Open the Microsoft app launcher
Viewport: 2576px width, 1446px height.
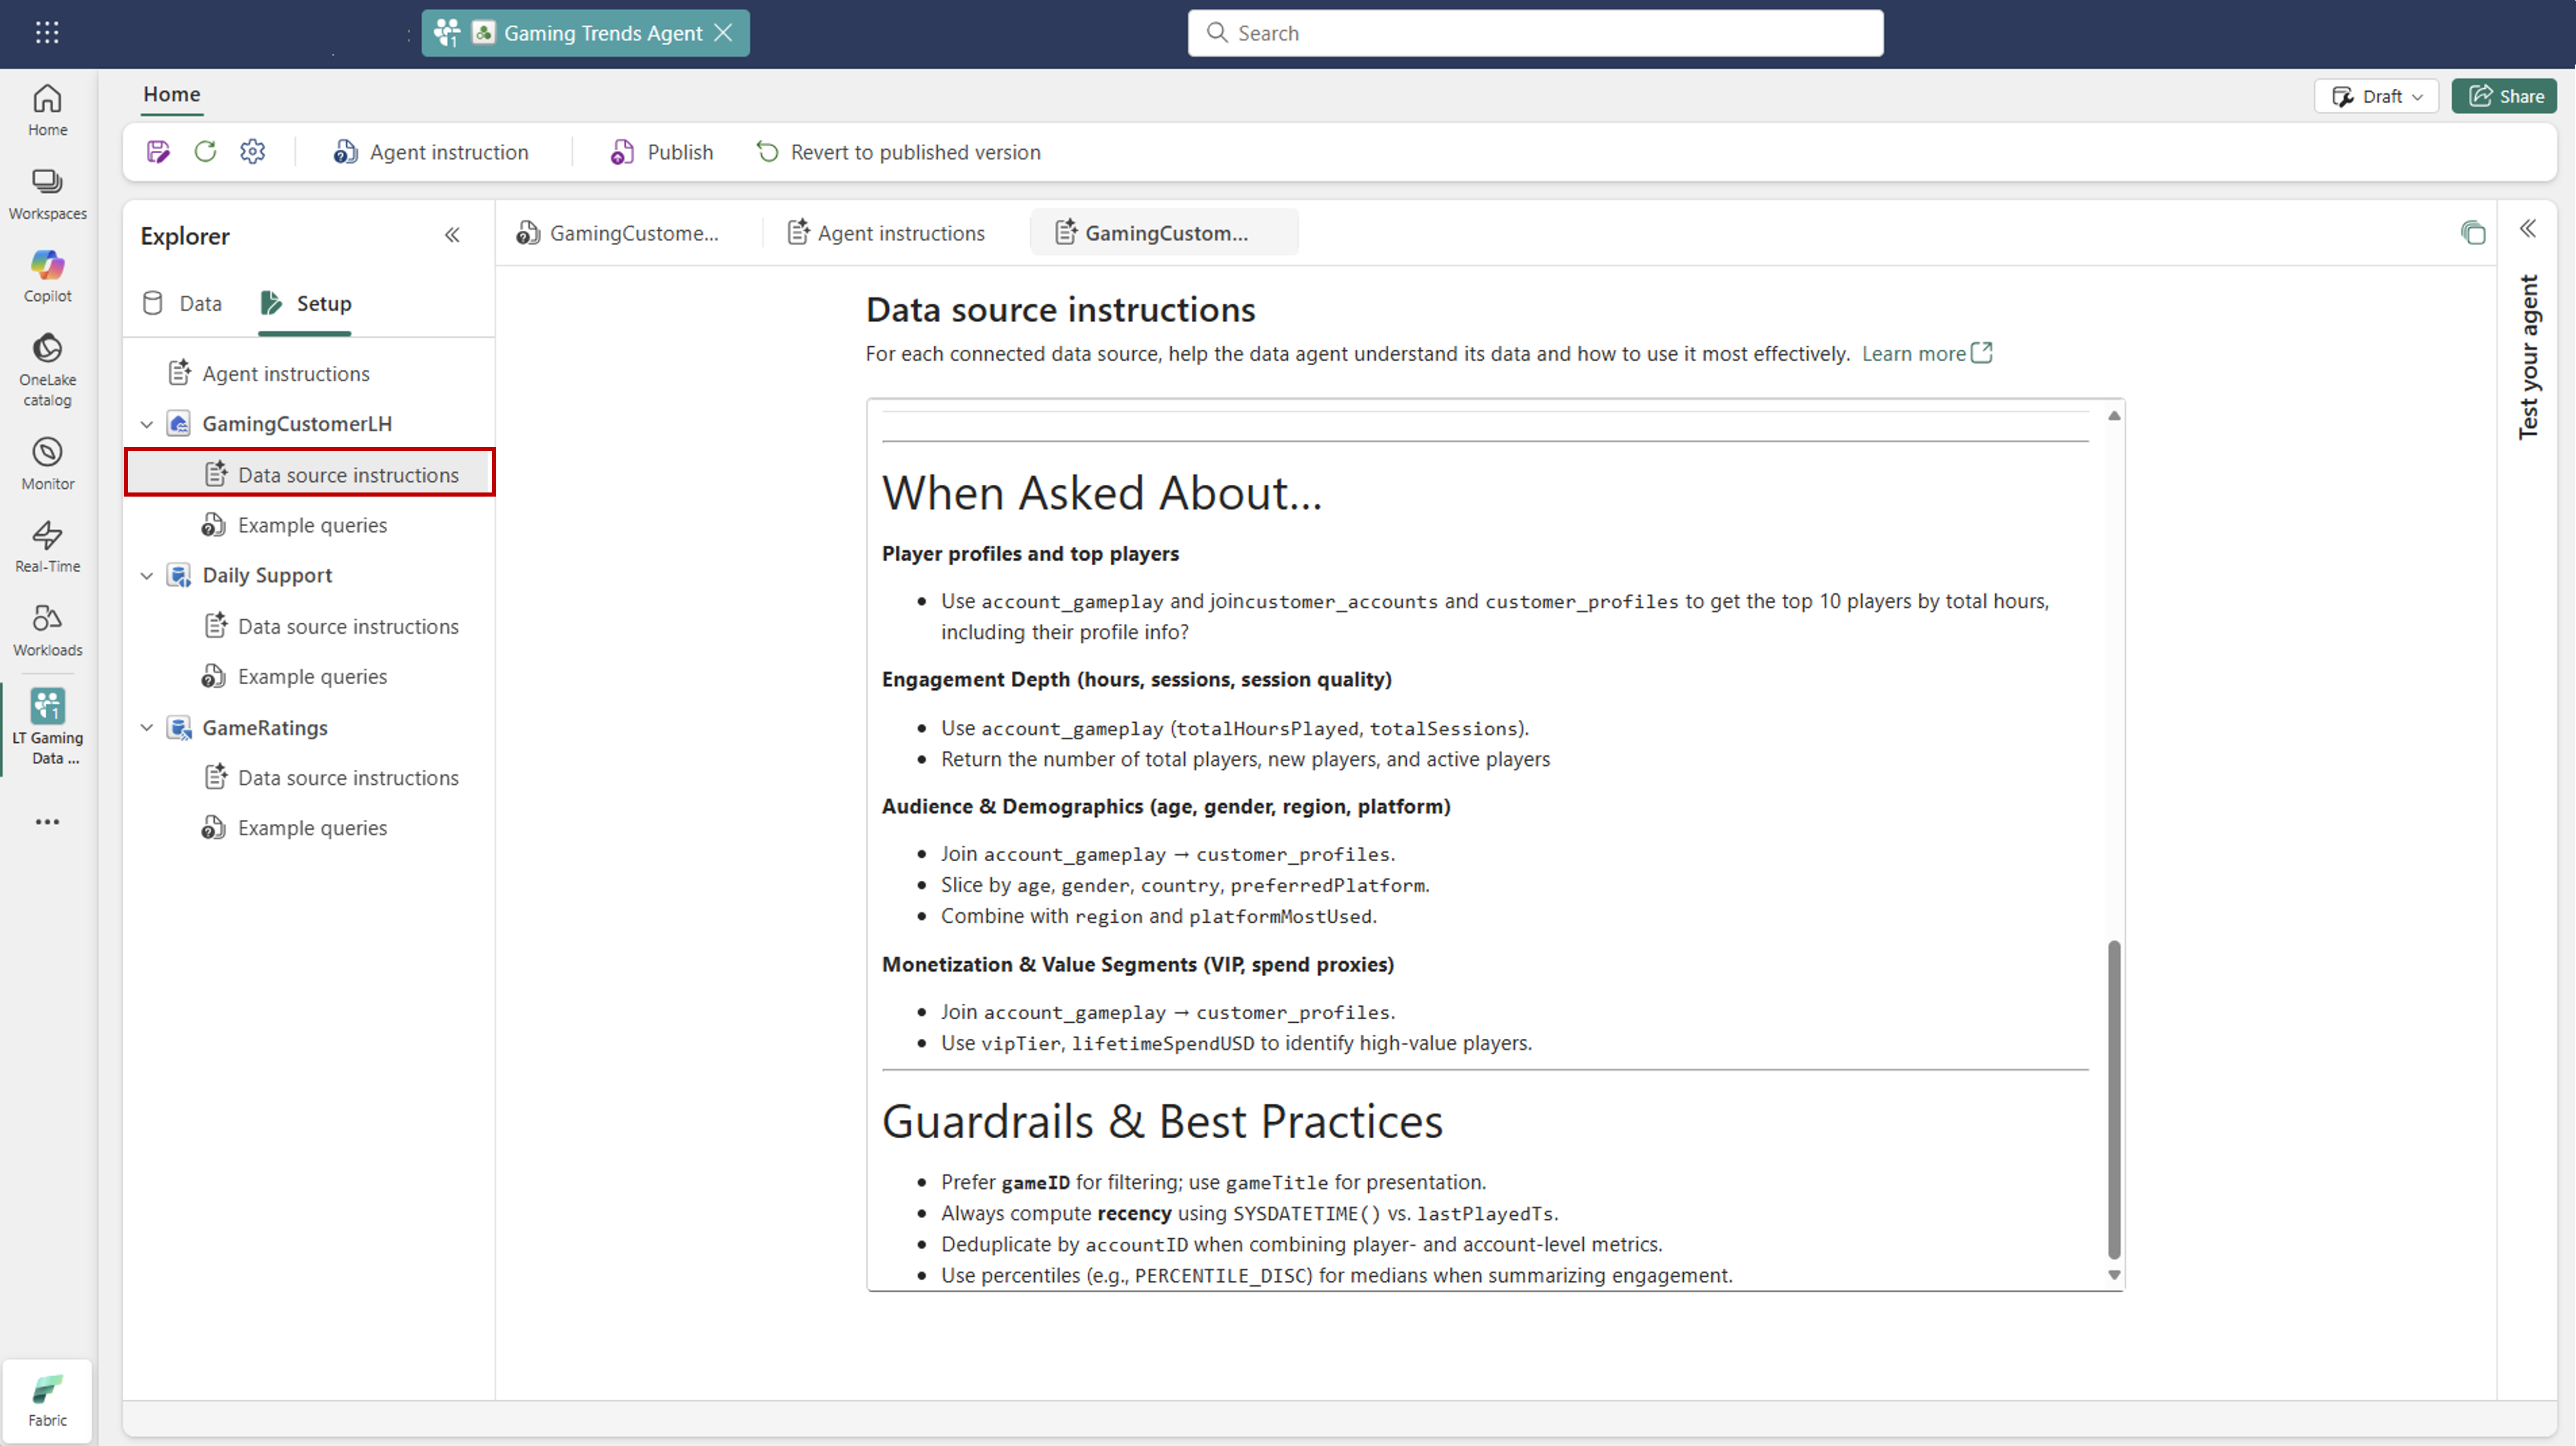tap(46, 32)
